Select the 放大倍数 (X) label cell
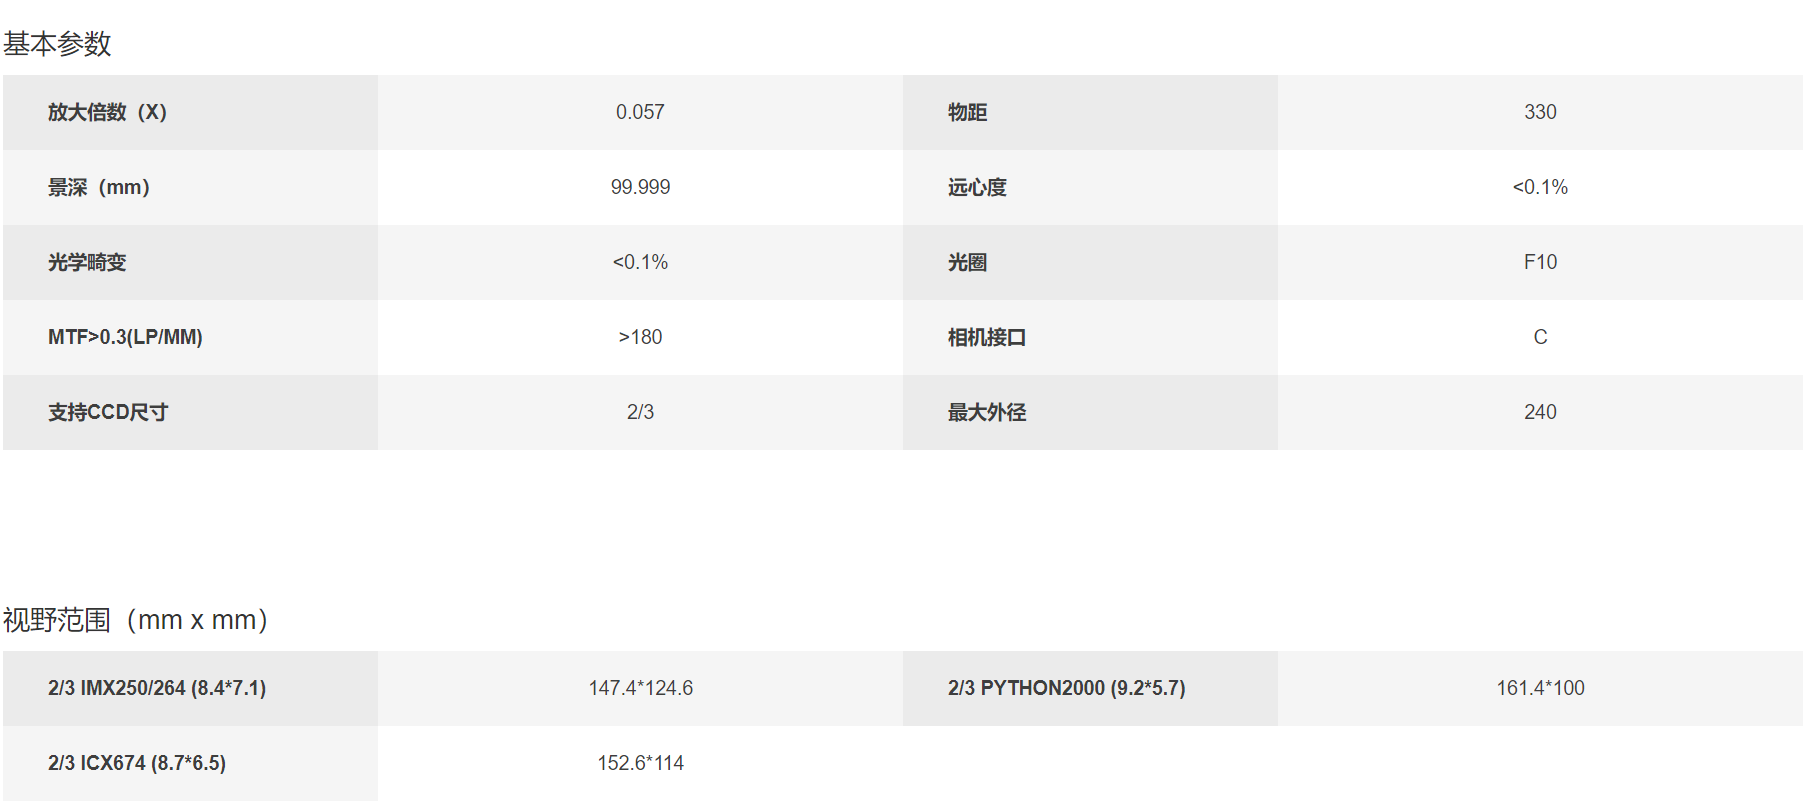Image resolution: width=1803 pixels, height=801 pixels. point(190,112)
